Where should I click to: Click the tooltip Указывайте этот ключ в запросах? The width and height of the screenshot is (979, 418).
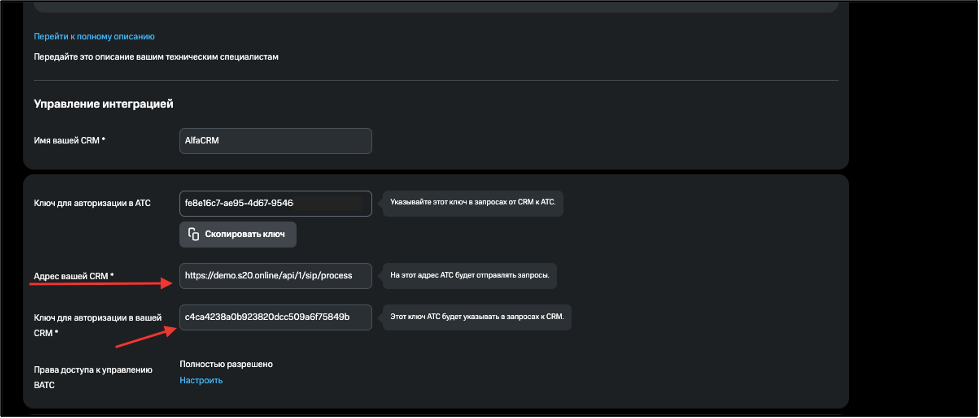pyautogui.click(x=475, y=204)
